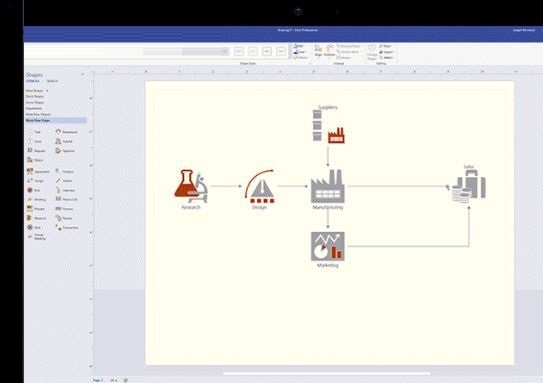The height and width of the screenshot is (383, 543).
Task: Open the Line dropdown in Shape Styles
Action: pos(300,52)
